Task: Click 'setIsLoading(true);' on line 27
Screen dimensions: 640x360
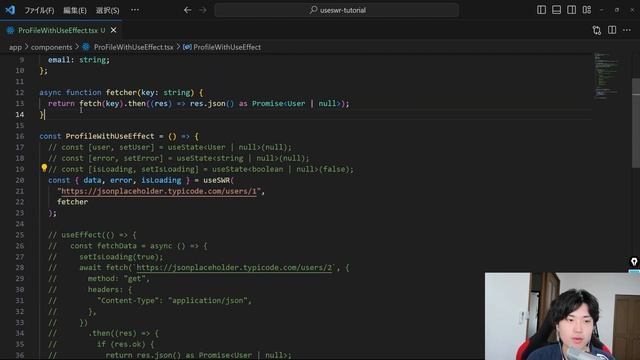Action: pos(121,257)
